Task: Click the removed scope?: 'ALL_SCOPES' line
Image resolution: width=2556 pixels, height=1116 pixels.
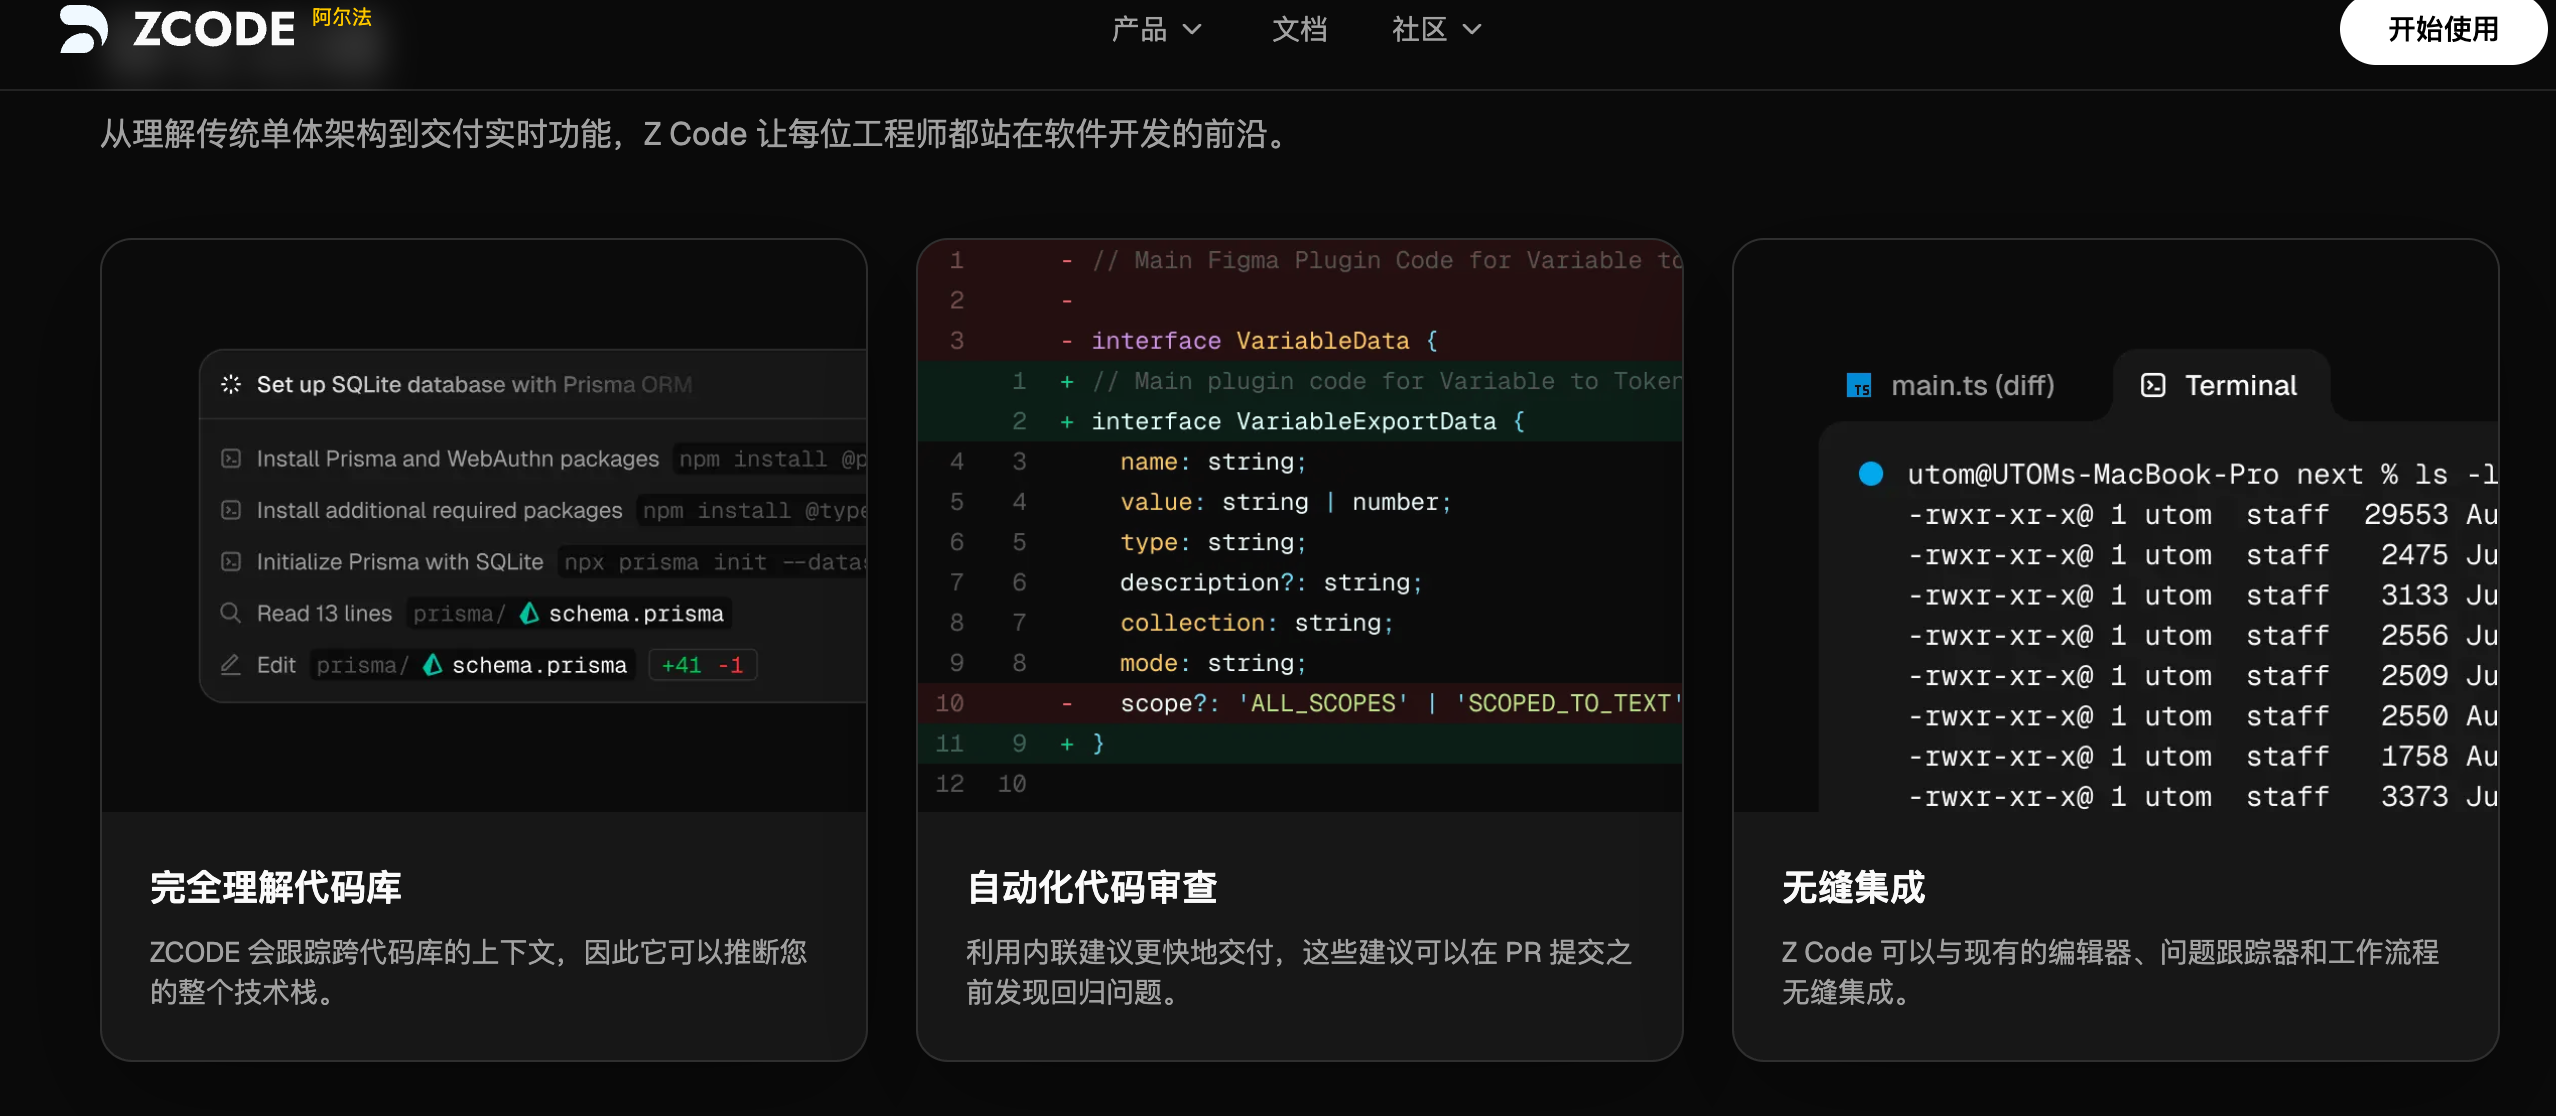Action: pyautogui.click(x=1299, y=703)
